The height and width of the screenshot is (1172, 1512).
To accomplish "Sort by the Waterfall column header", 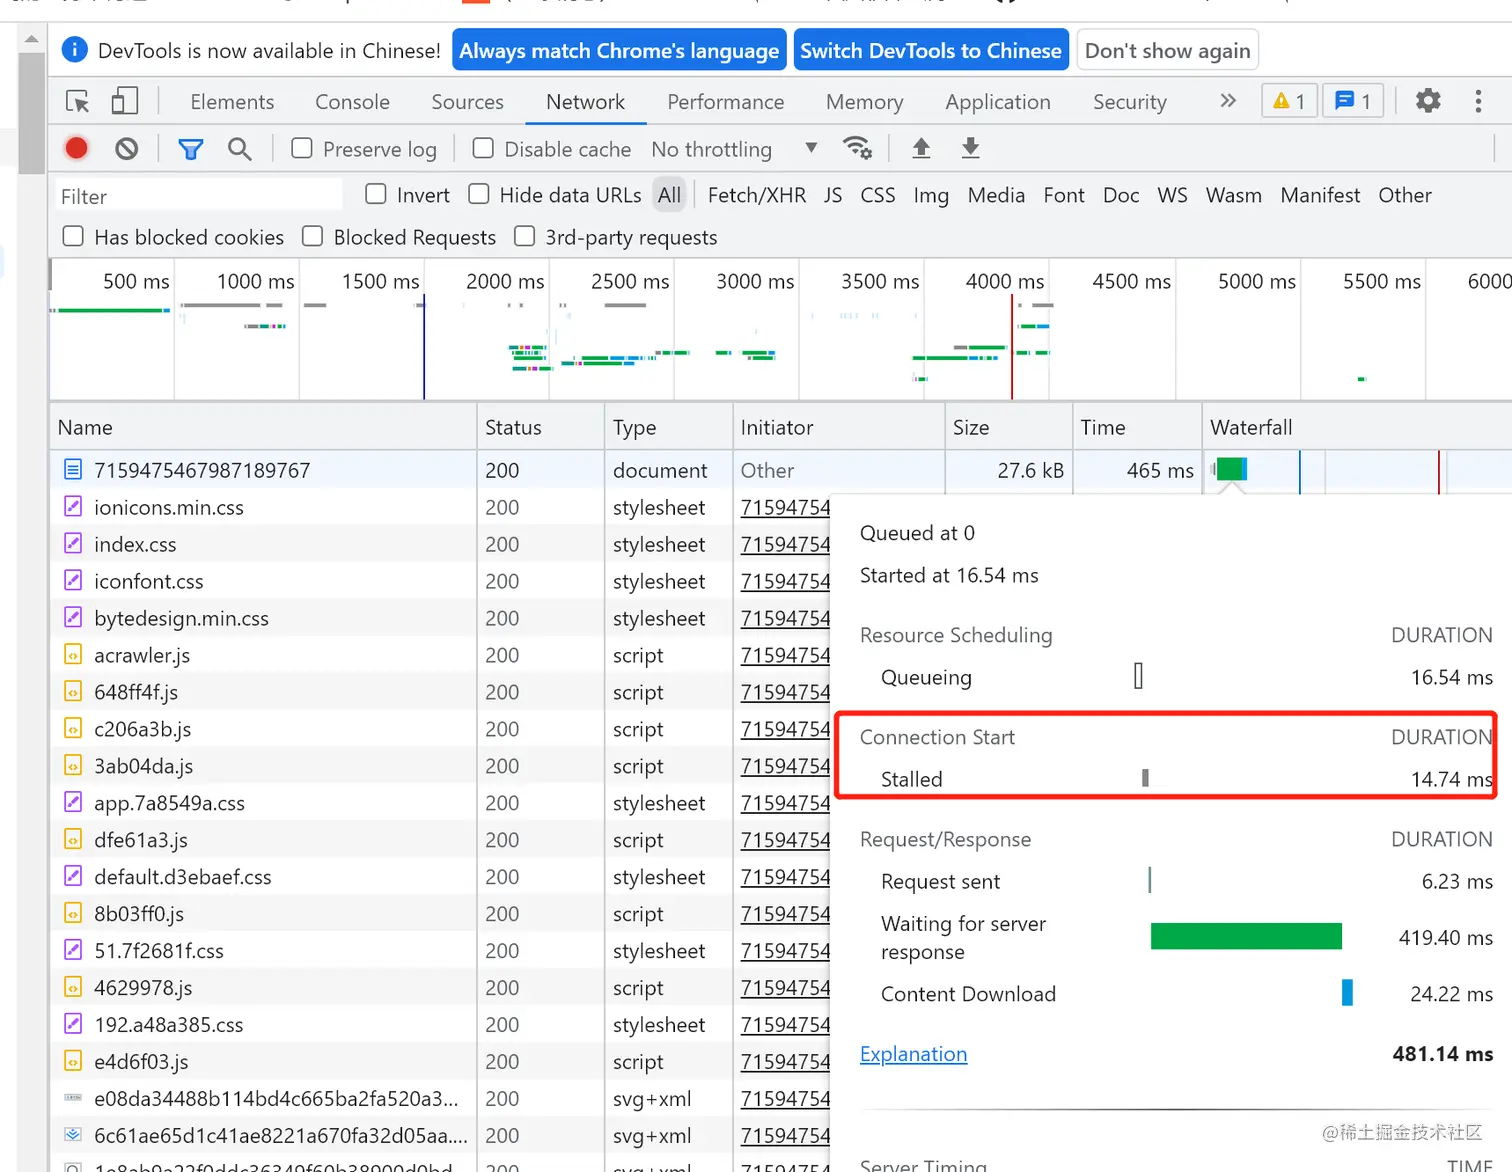I will coord(1357,427).
